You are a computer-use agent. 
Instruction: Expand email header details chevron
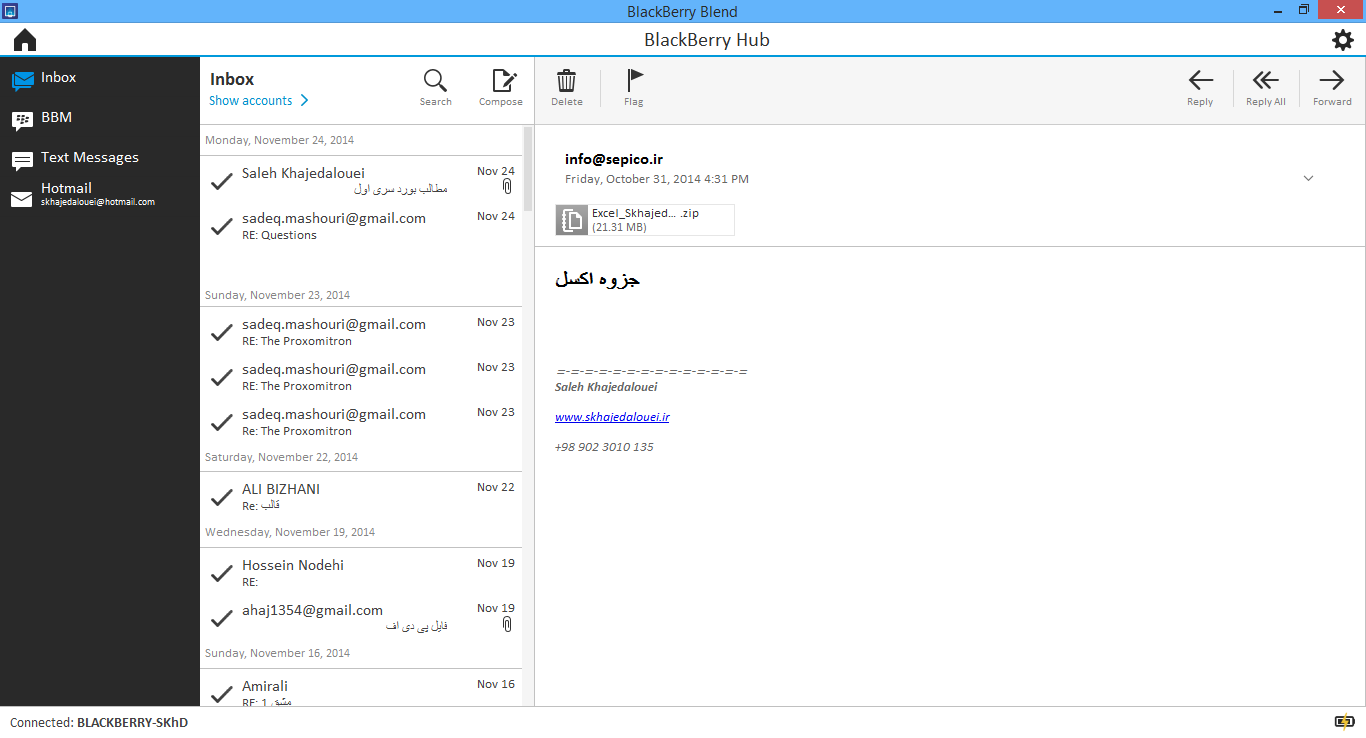(1308, 179)
